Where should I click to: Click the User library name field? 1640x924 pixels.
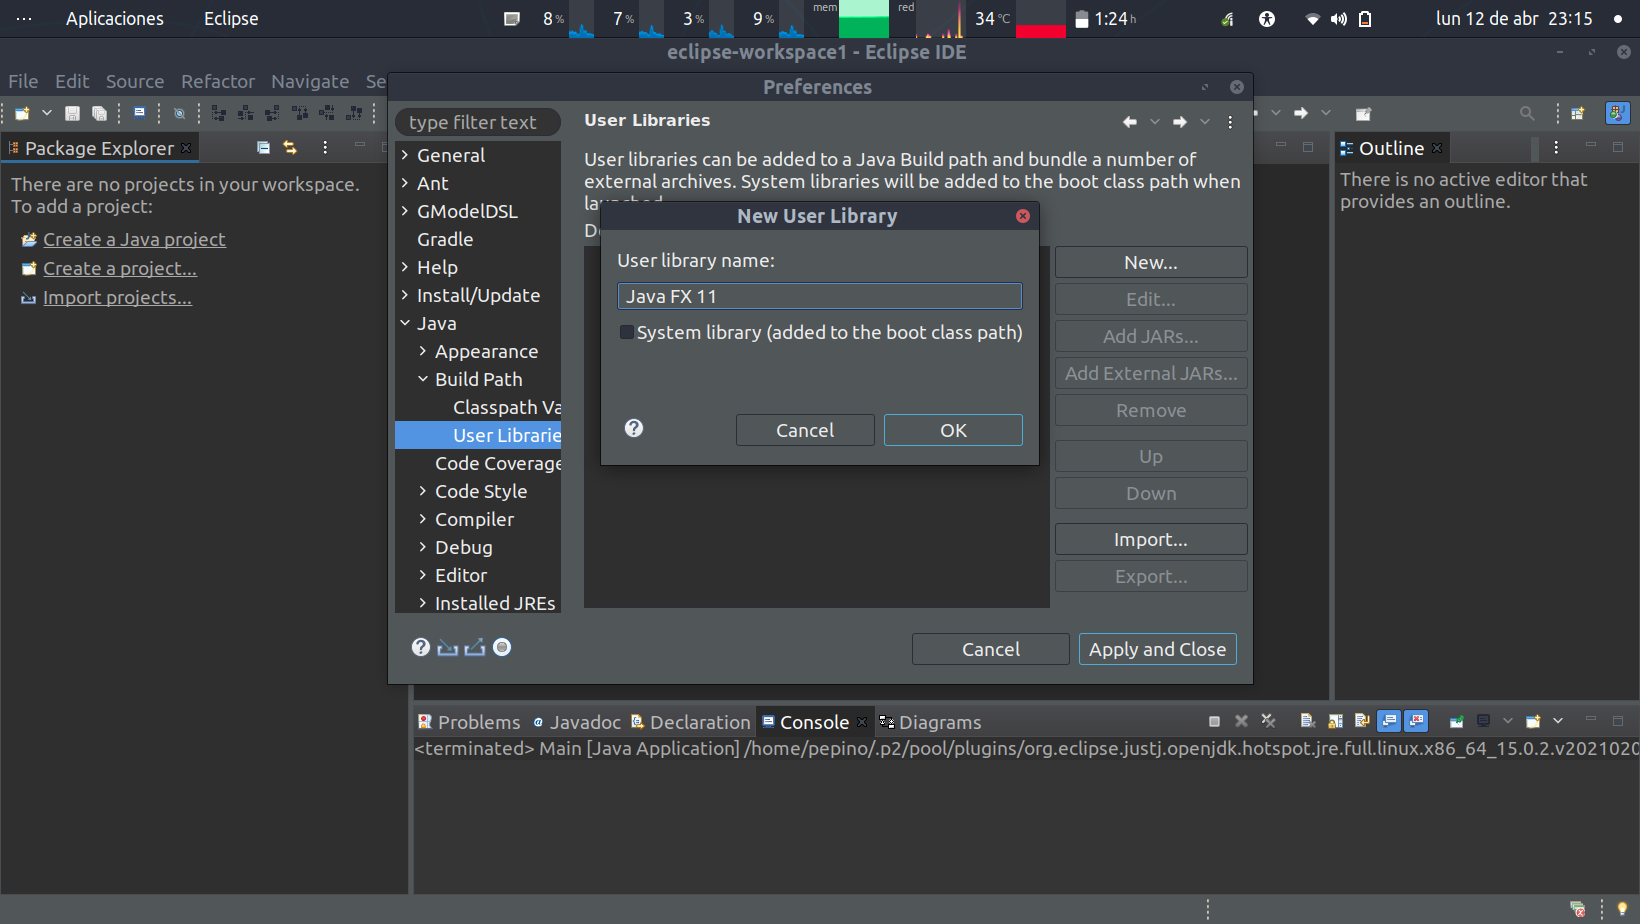click(x=820, y=296)
